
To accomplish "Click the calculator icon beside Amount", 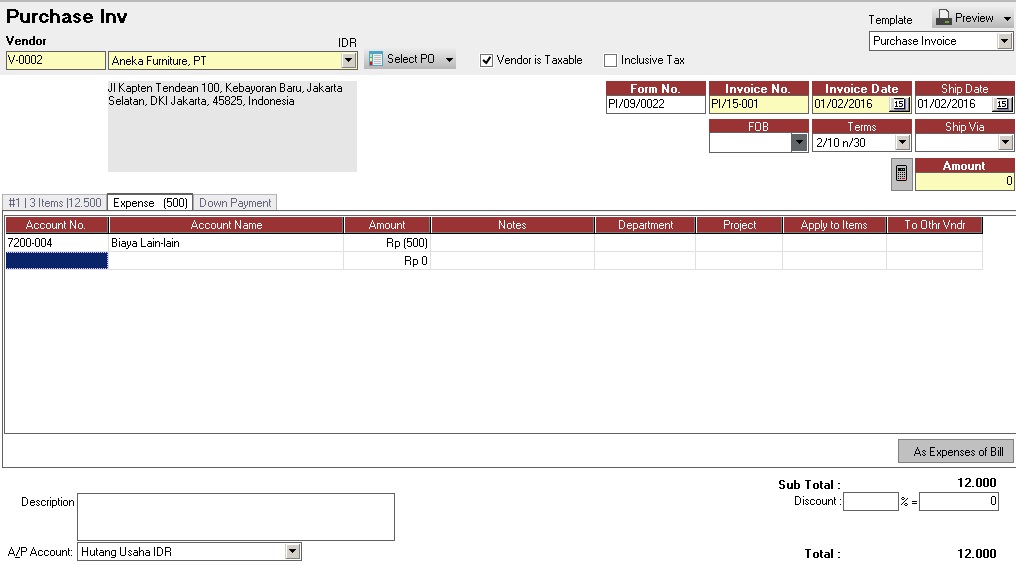I will click(901, 174).
